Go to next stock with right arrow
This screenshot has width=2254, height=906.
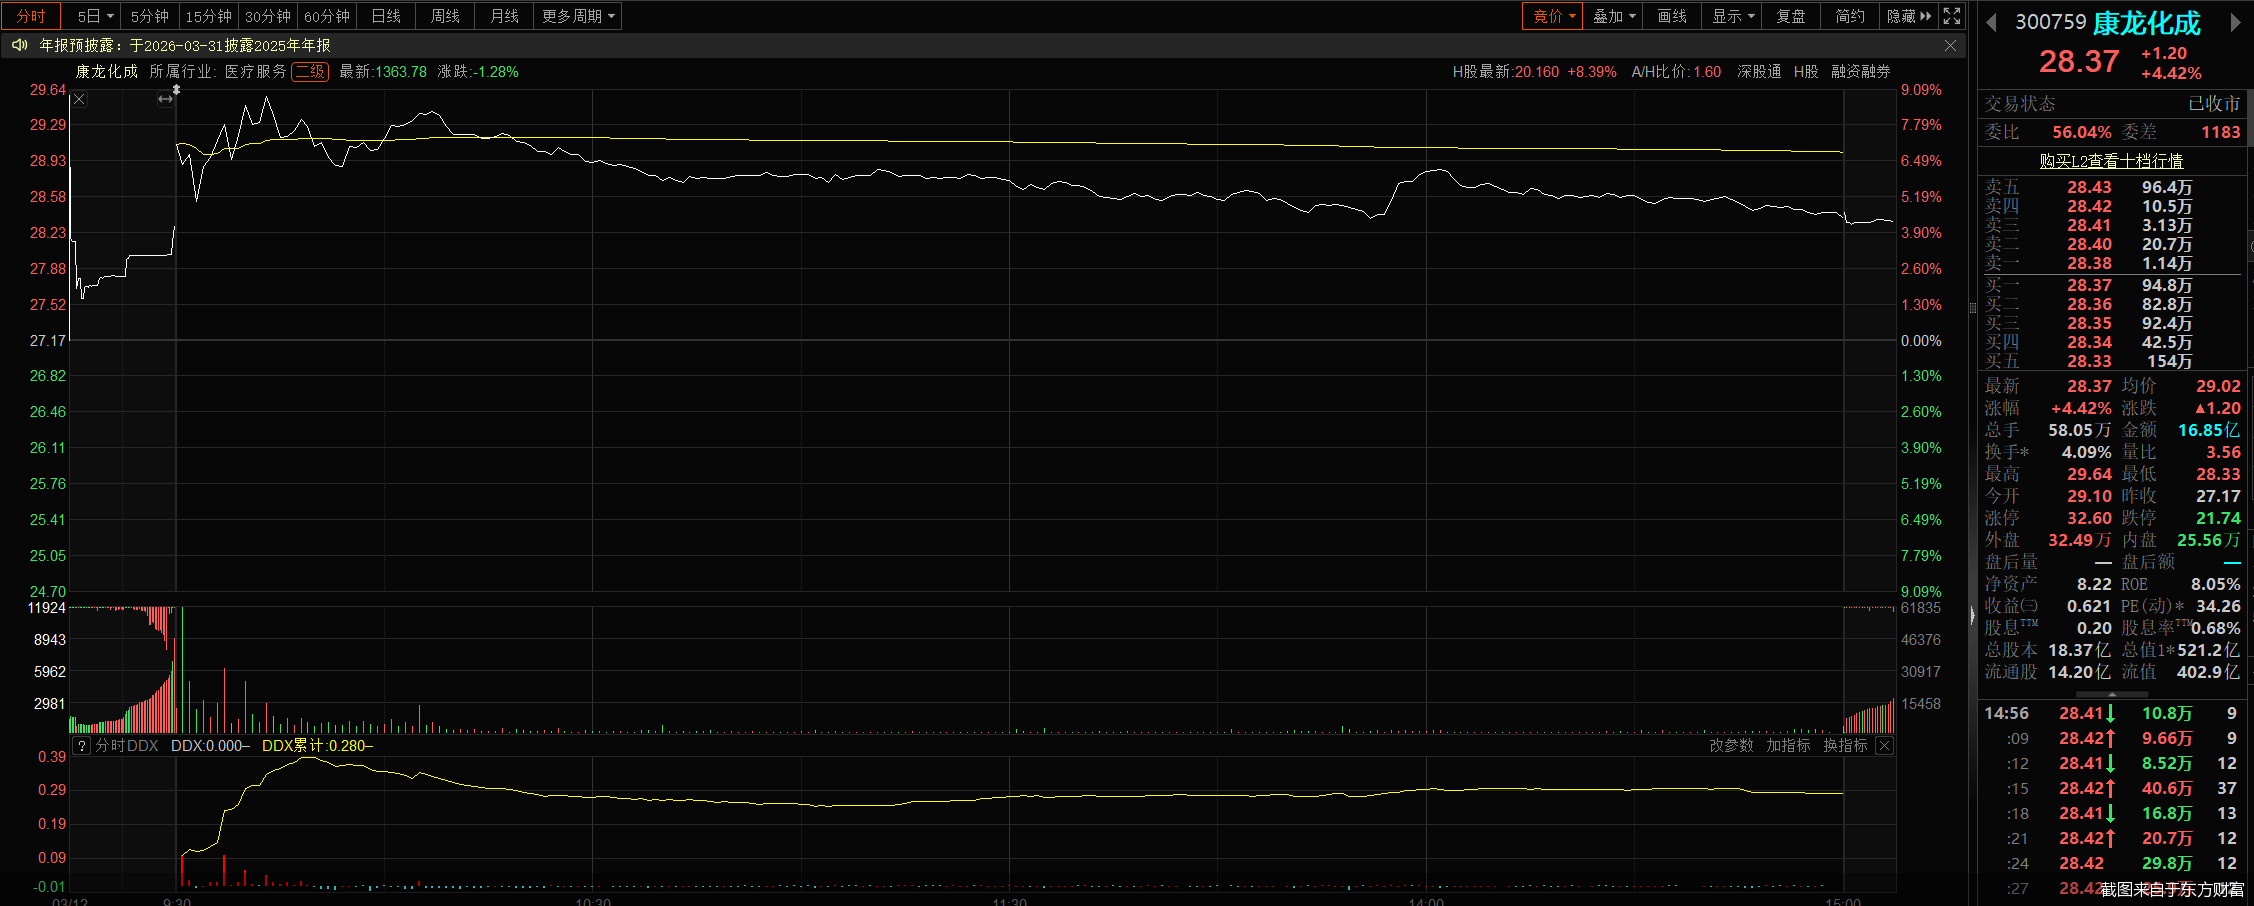[x=2236, y=22]
